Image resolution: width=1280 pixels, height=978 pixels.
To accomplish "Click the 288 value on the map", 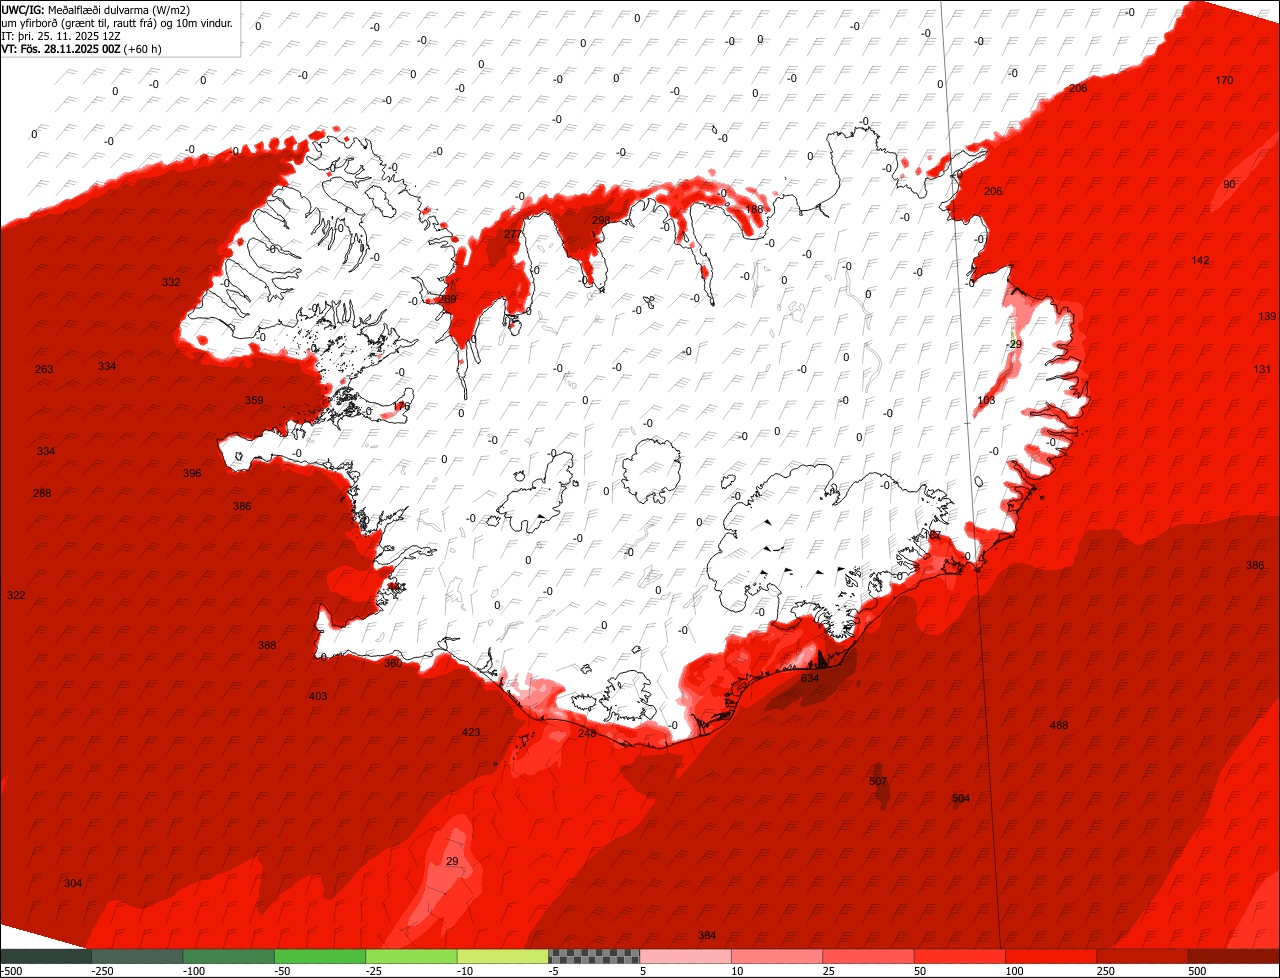I will click(42, 493).
